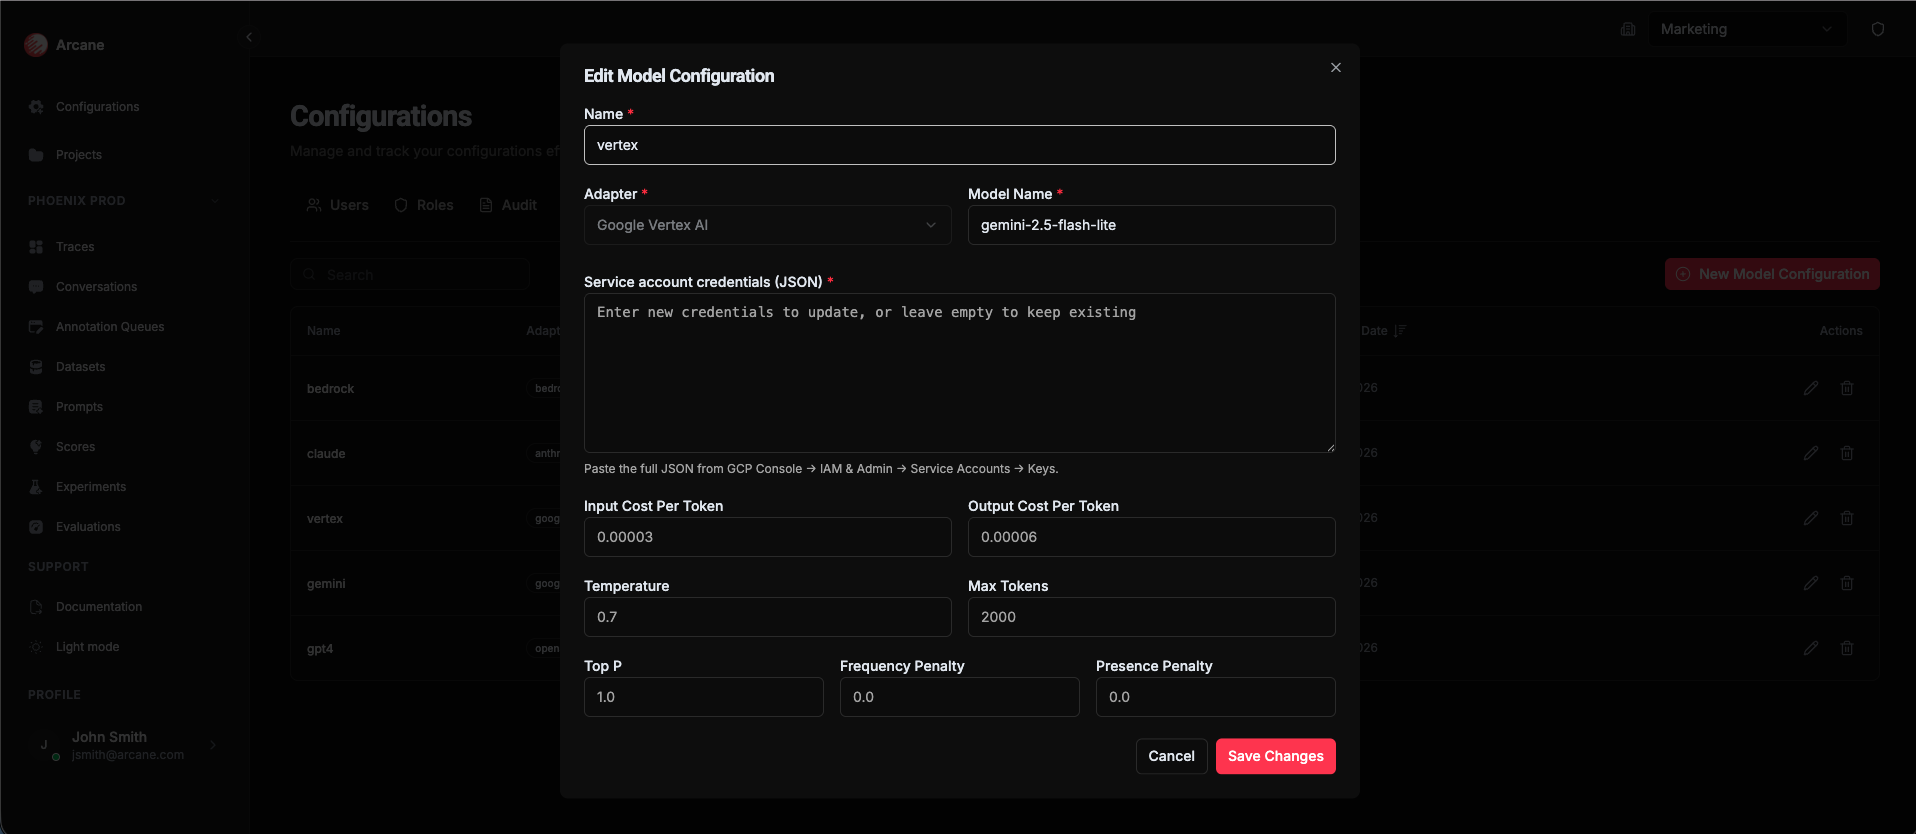This screenshot has height=834, width=1916.
Task: Open Projects in the sidebar
Action: coord(79,155)
